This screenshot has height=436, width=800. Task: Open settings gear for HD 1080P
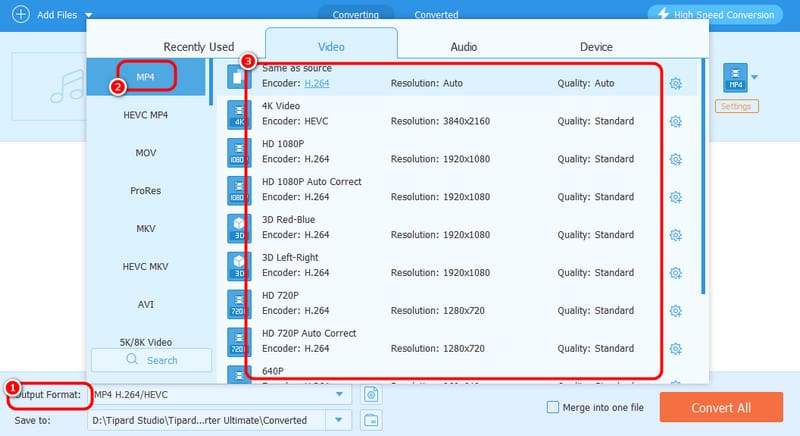pyautogui.click(x=676, y=159)
